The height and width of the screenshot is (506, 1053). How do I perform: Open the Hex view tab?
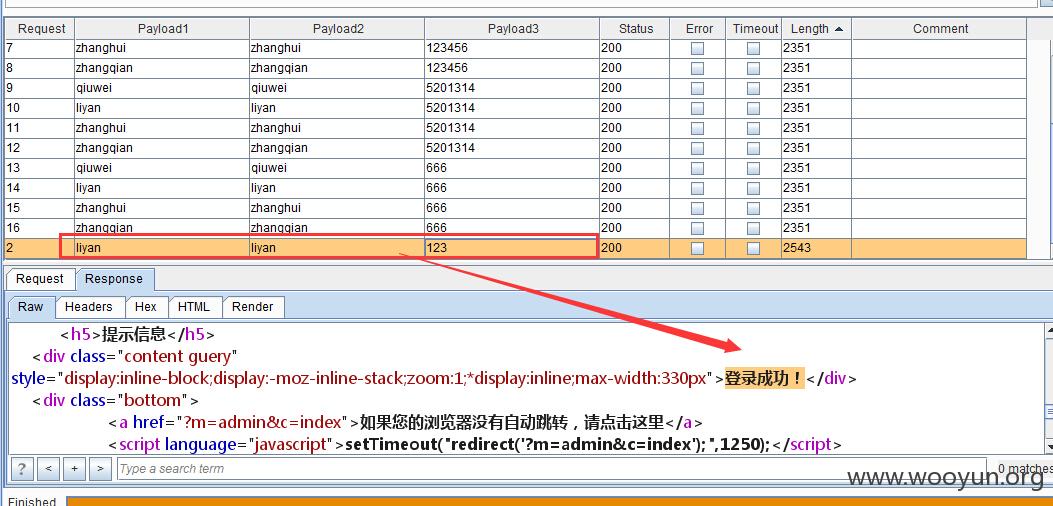click(146, 307)
